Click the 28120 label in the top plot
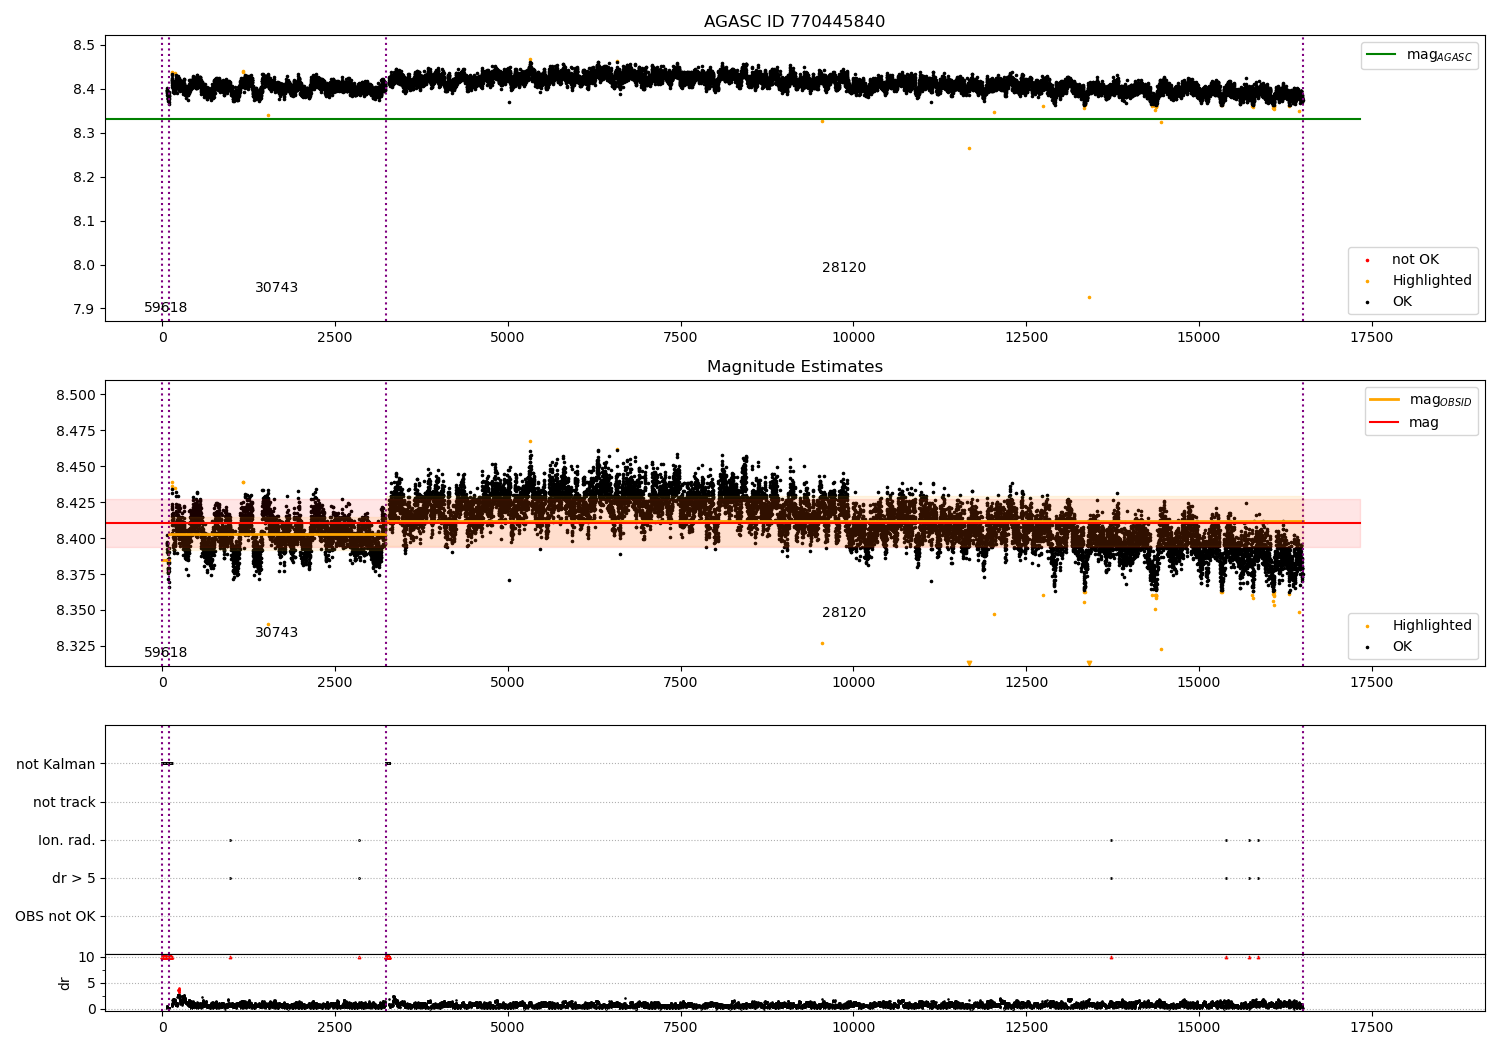Image resolution: width=1500 pixels, height=1050 pixels. tap(844, 268)
